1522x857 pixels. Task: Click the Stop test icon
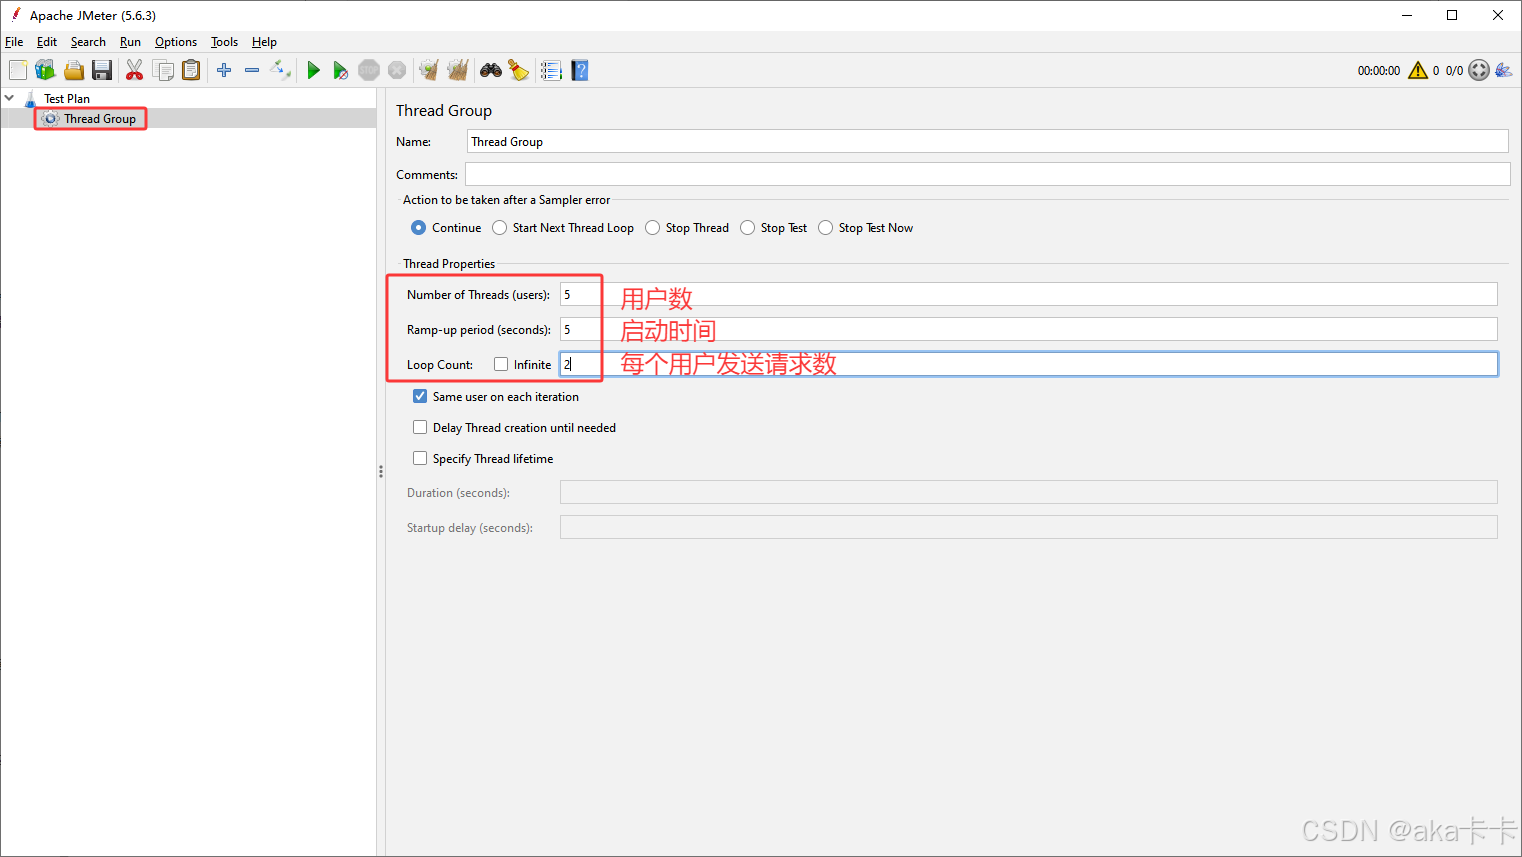coord(369,70)
